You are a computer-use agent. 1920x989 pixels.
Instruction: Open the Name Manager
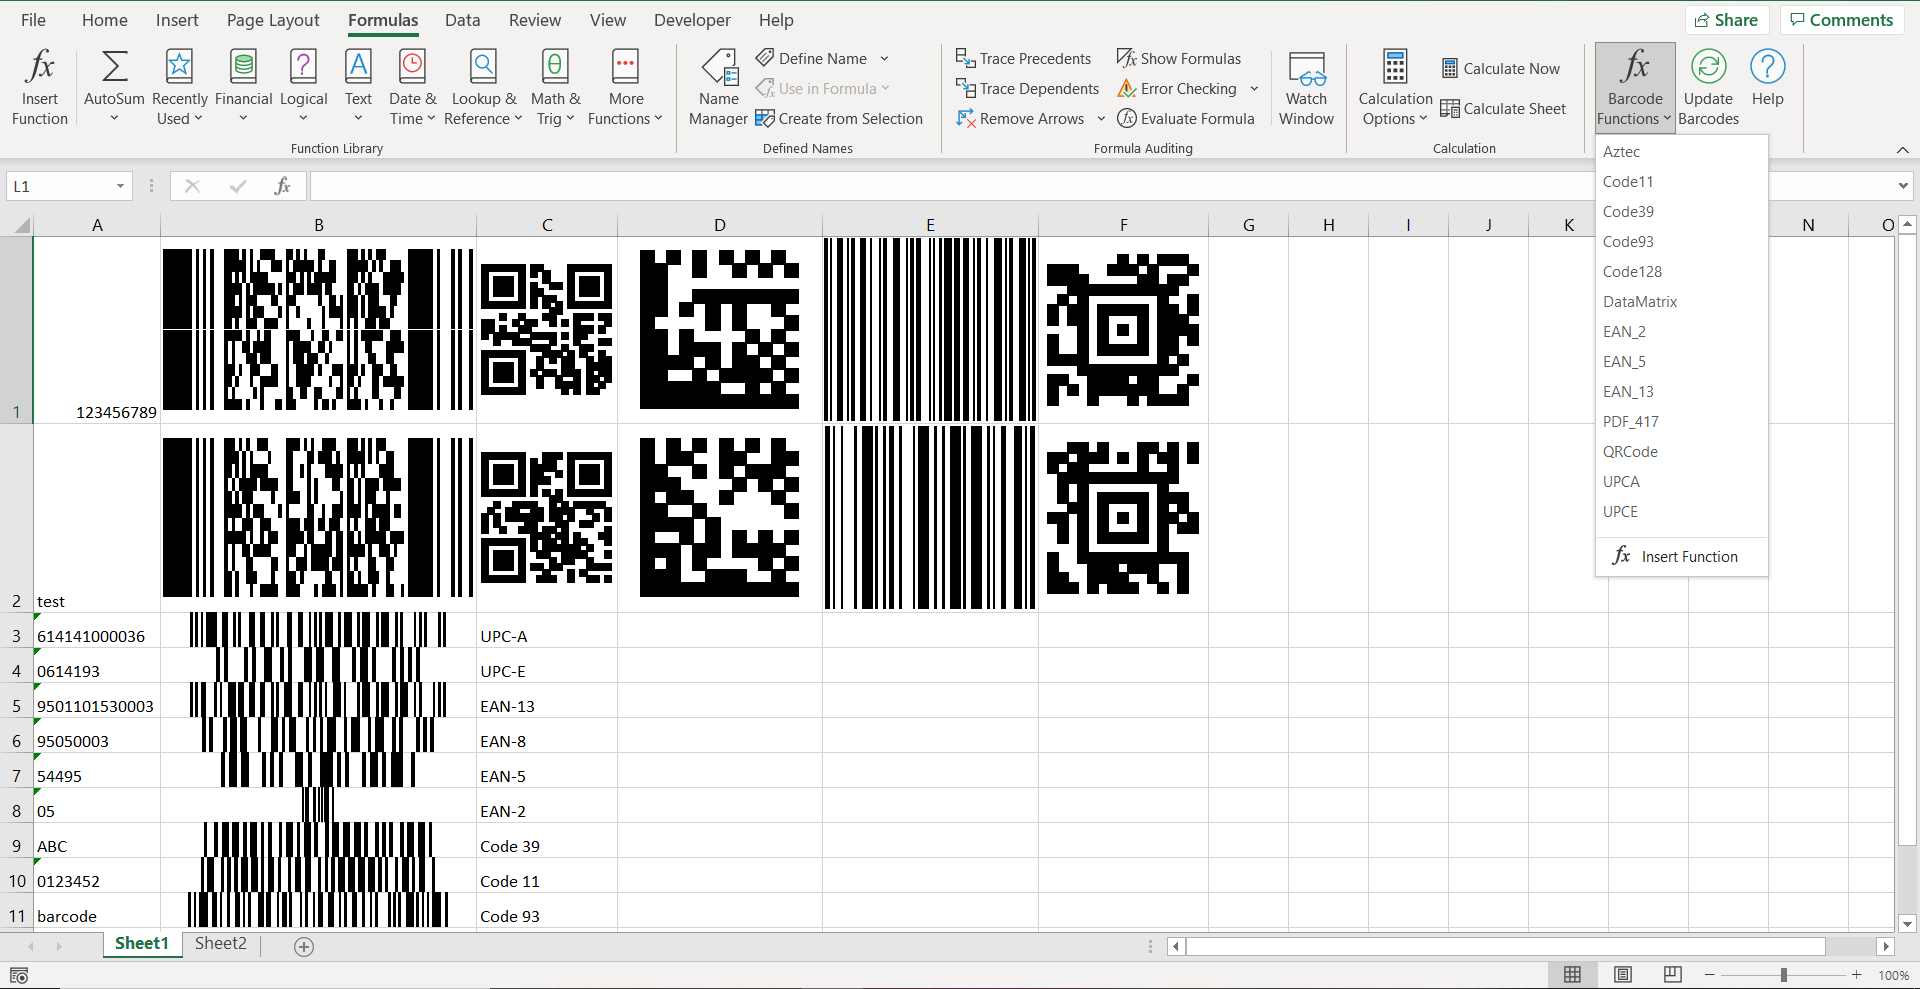718,87
